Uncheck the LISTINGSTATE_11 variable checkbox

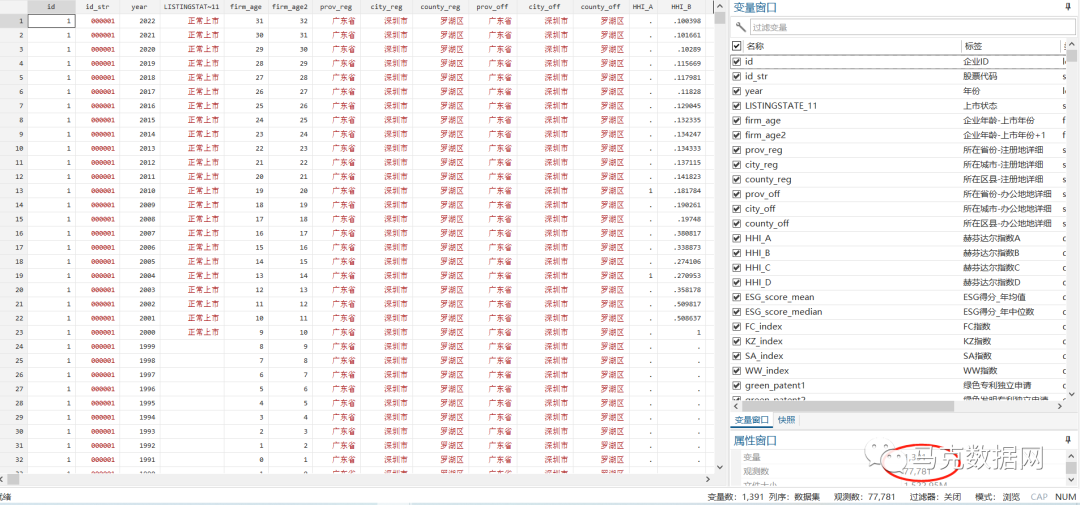point(736,105)
